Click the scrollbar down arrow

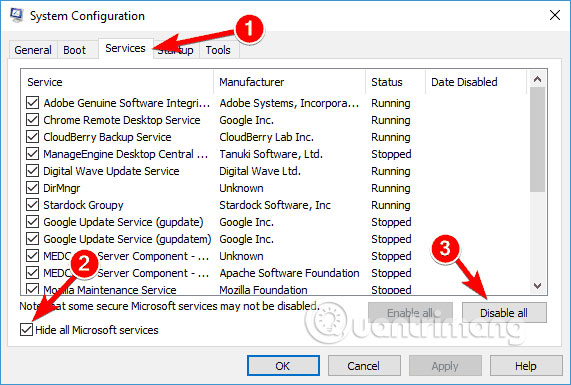tap(537, 286)
